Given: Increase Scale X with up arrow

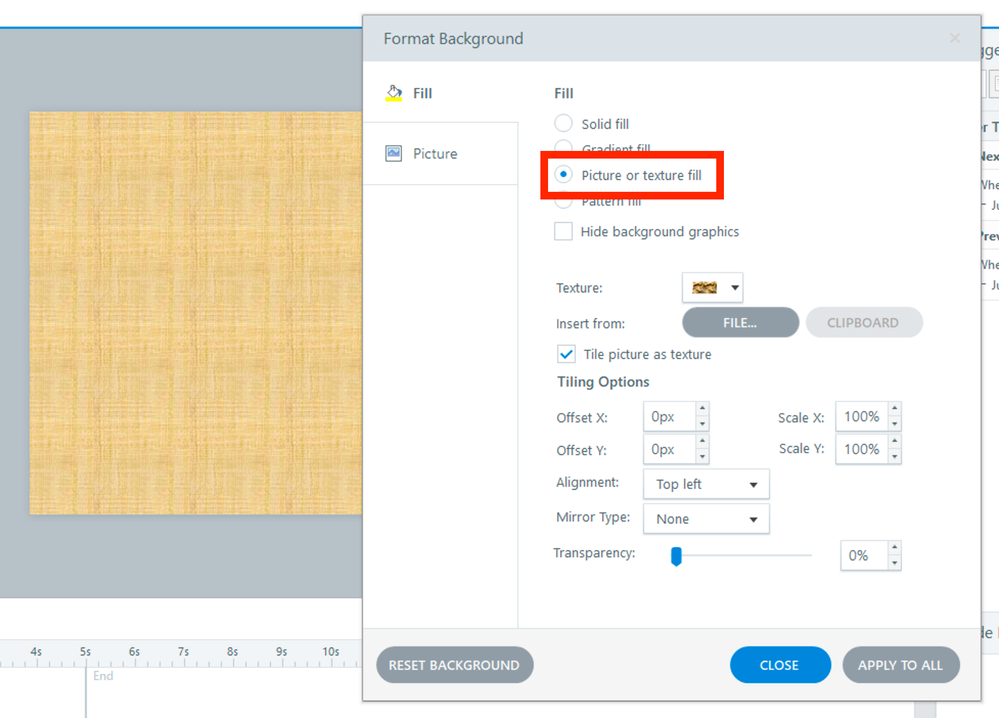Looking at the screenshot, I should (895, 409).
